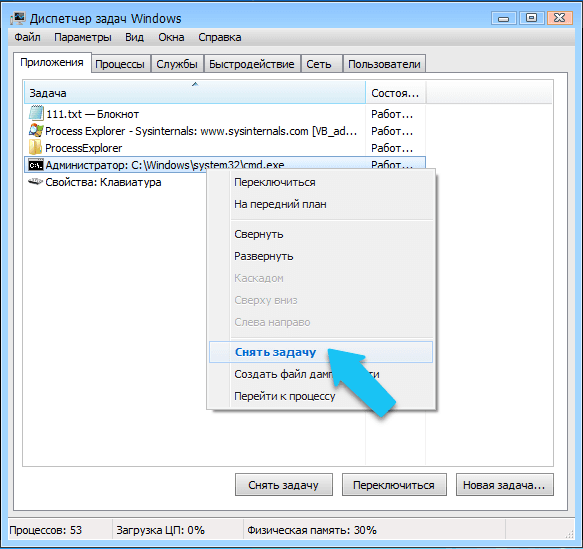Image resolution: width=583 pixels, height=549 pixels.
Task: Click the ProcessExplorer folder icon
Action: 36,148
